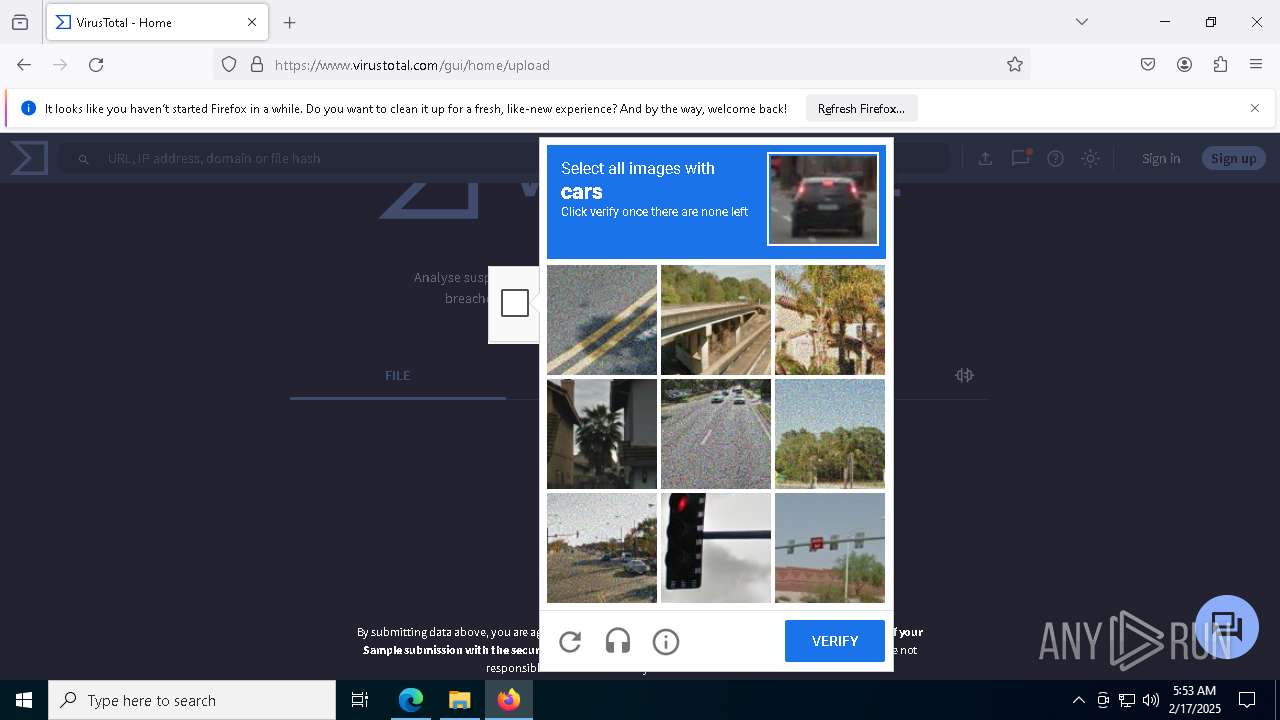The image size is (1280, 720).
Task: Click the Type here to search box
Action: click(x=192, y=700)
